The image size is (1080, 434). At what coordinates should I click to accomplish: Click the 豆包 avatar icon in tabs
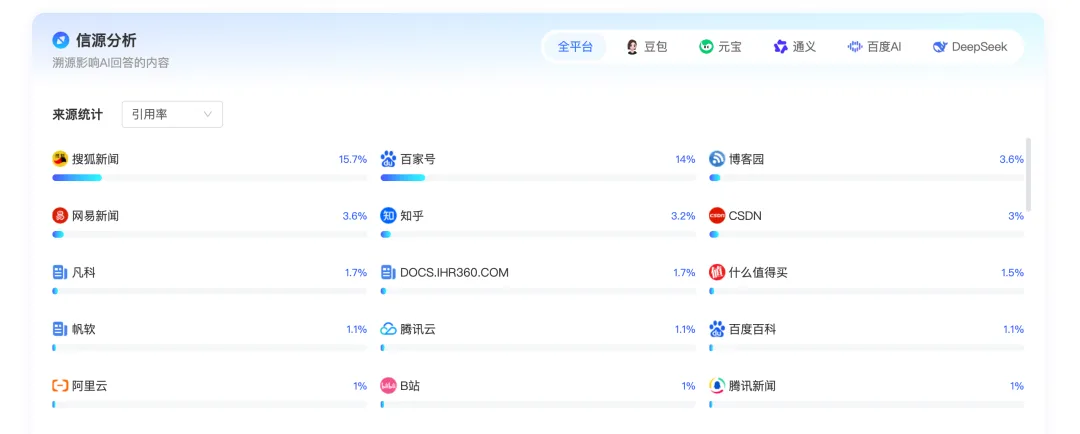click(x=632, y=47)
